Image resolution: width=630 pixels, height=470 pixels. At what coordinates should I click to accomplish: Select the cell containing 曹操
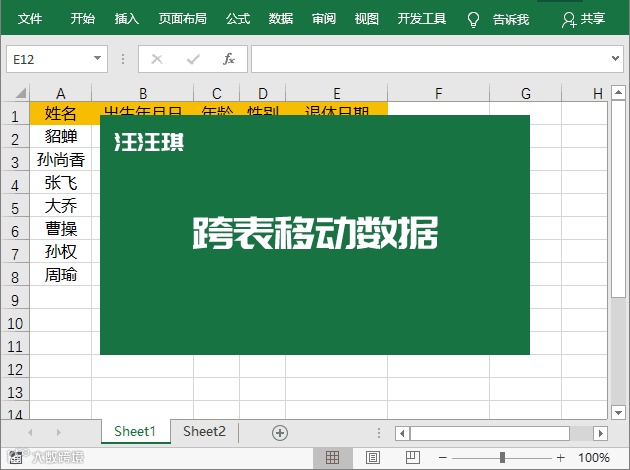point(61,228)
